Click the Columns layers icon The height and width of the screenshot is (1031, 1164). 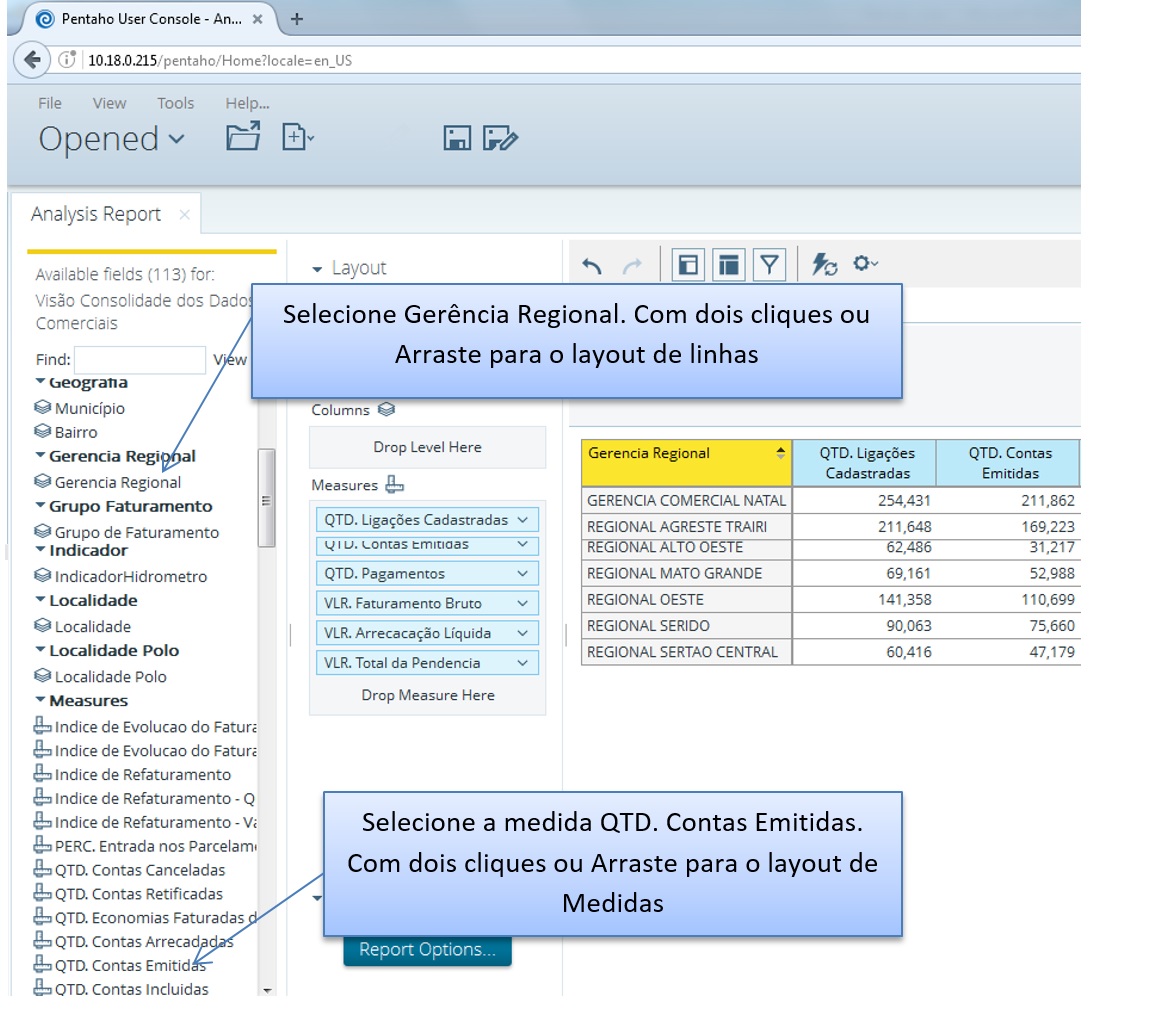(x=386, y=410)
